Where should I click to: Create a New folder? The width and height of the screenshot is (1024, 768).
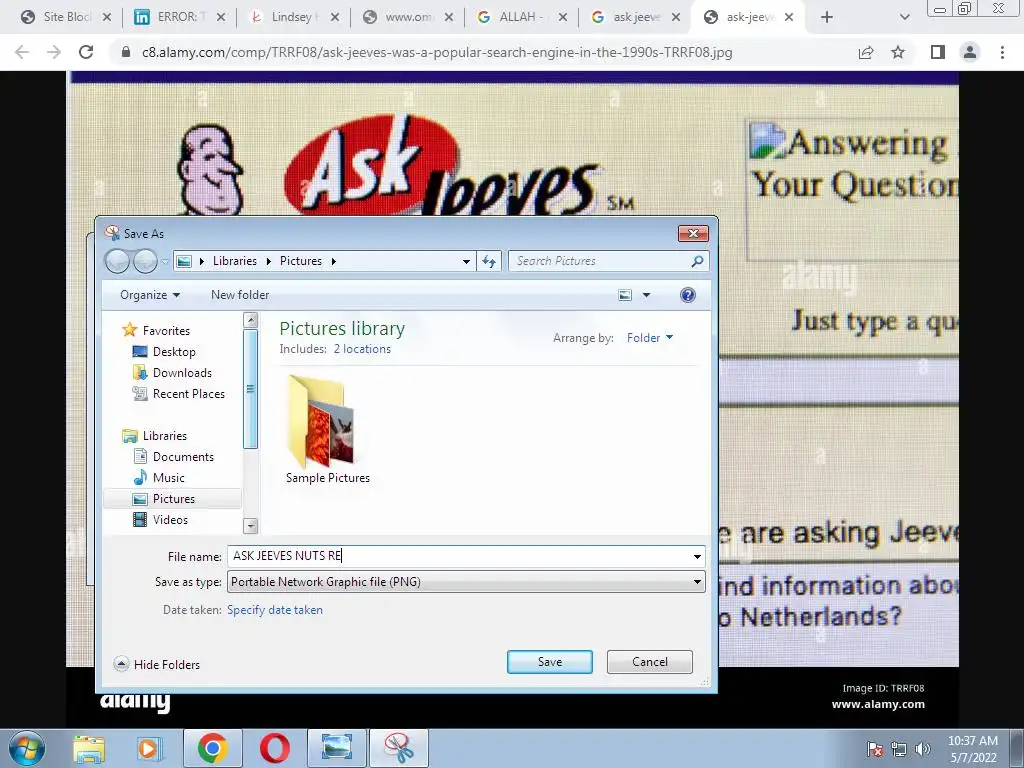click(x=240, y=295)
